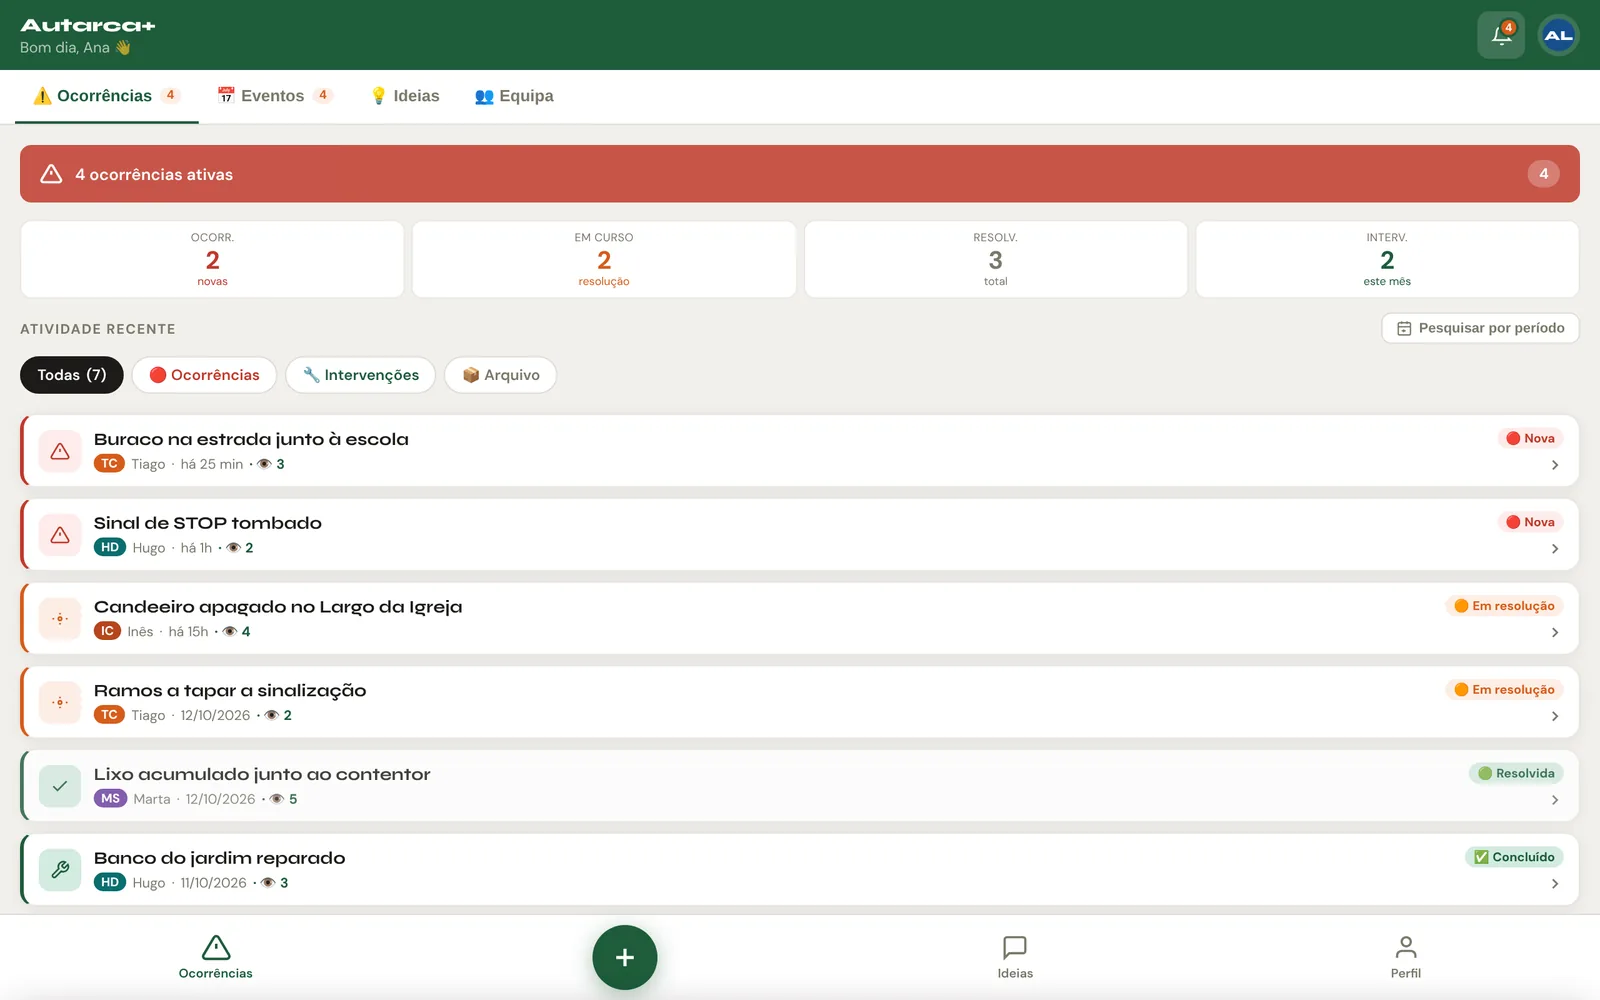The width and height of the screenshot is (1600, 1000).
Task: Expand Candeeiro apagado row chevron
Action: tap(1555, 633)
